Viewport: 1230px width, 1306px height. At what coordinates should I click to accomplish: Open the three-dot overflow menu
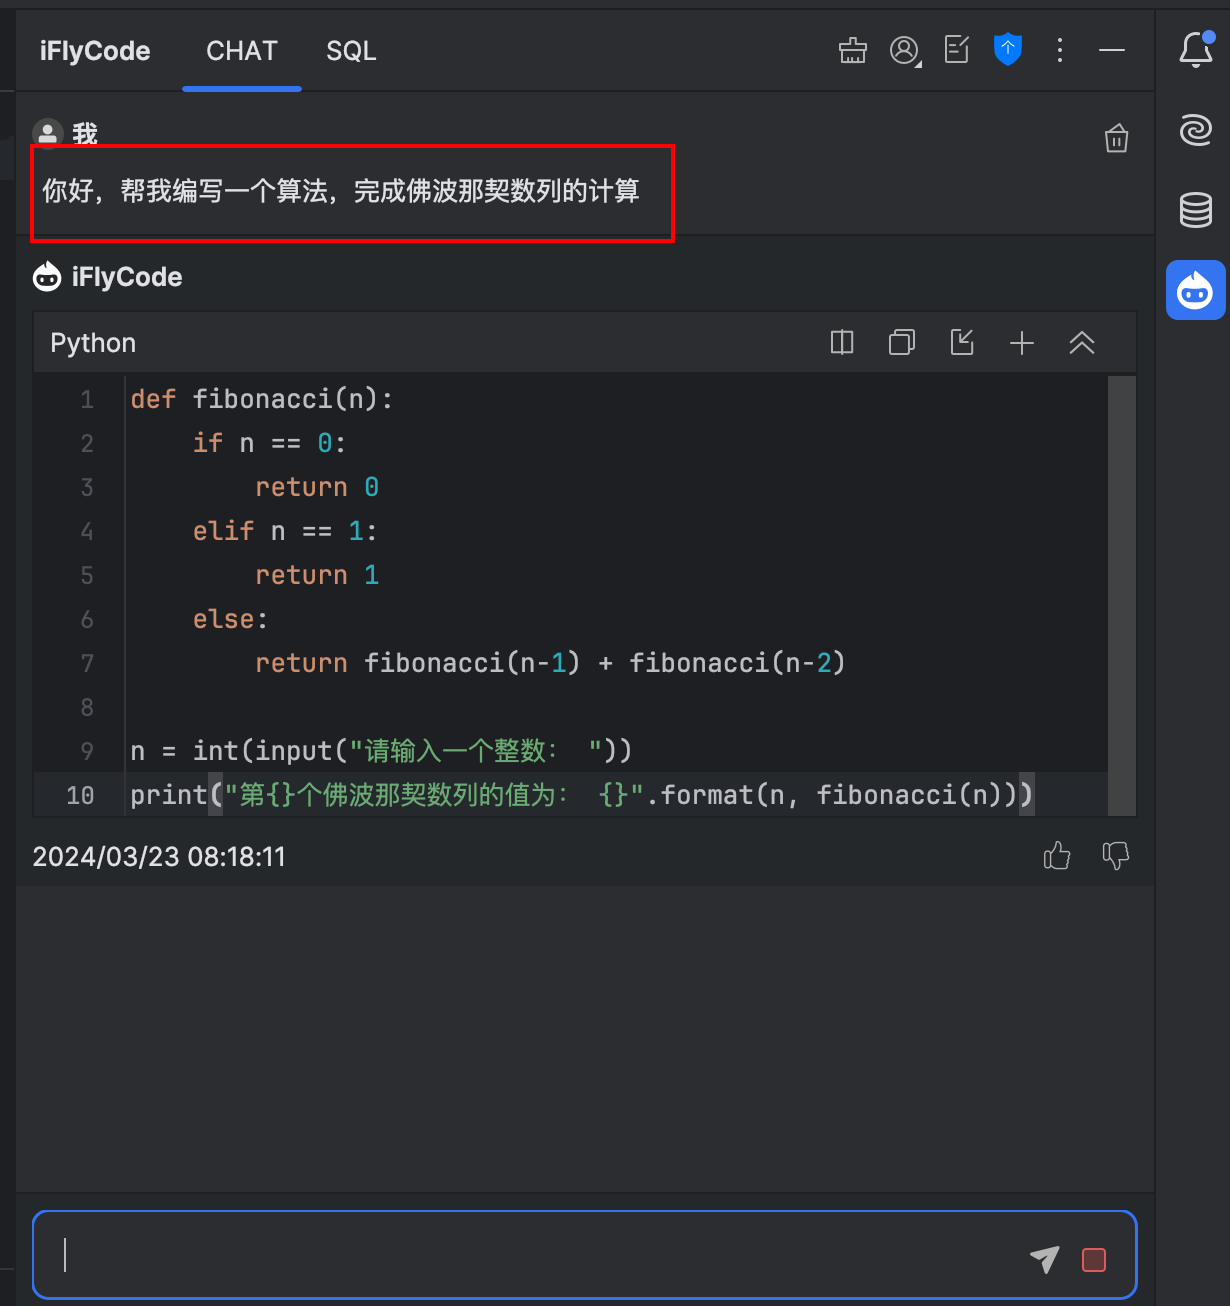[x=1060, y=50]
